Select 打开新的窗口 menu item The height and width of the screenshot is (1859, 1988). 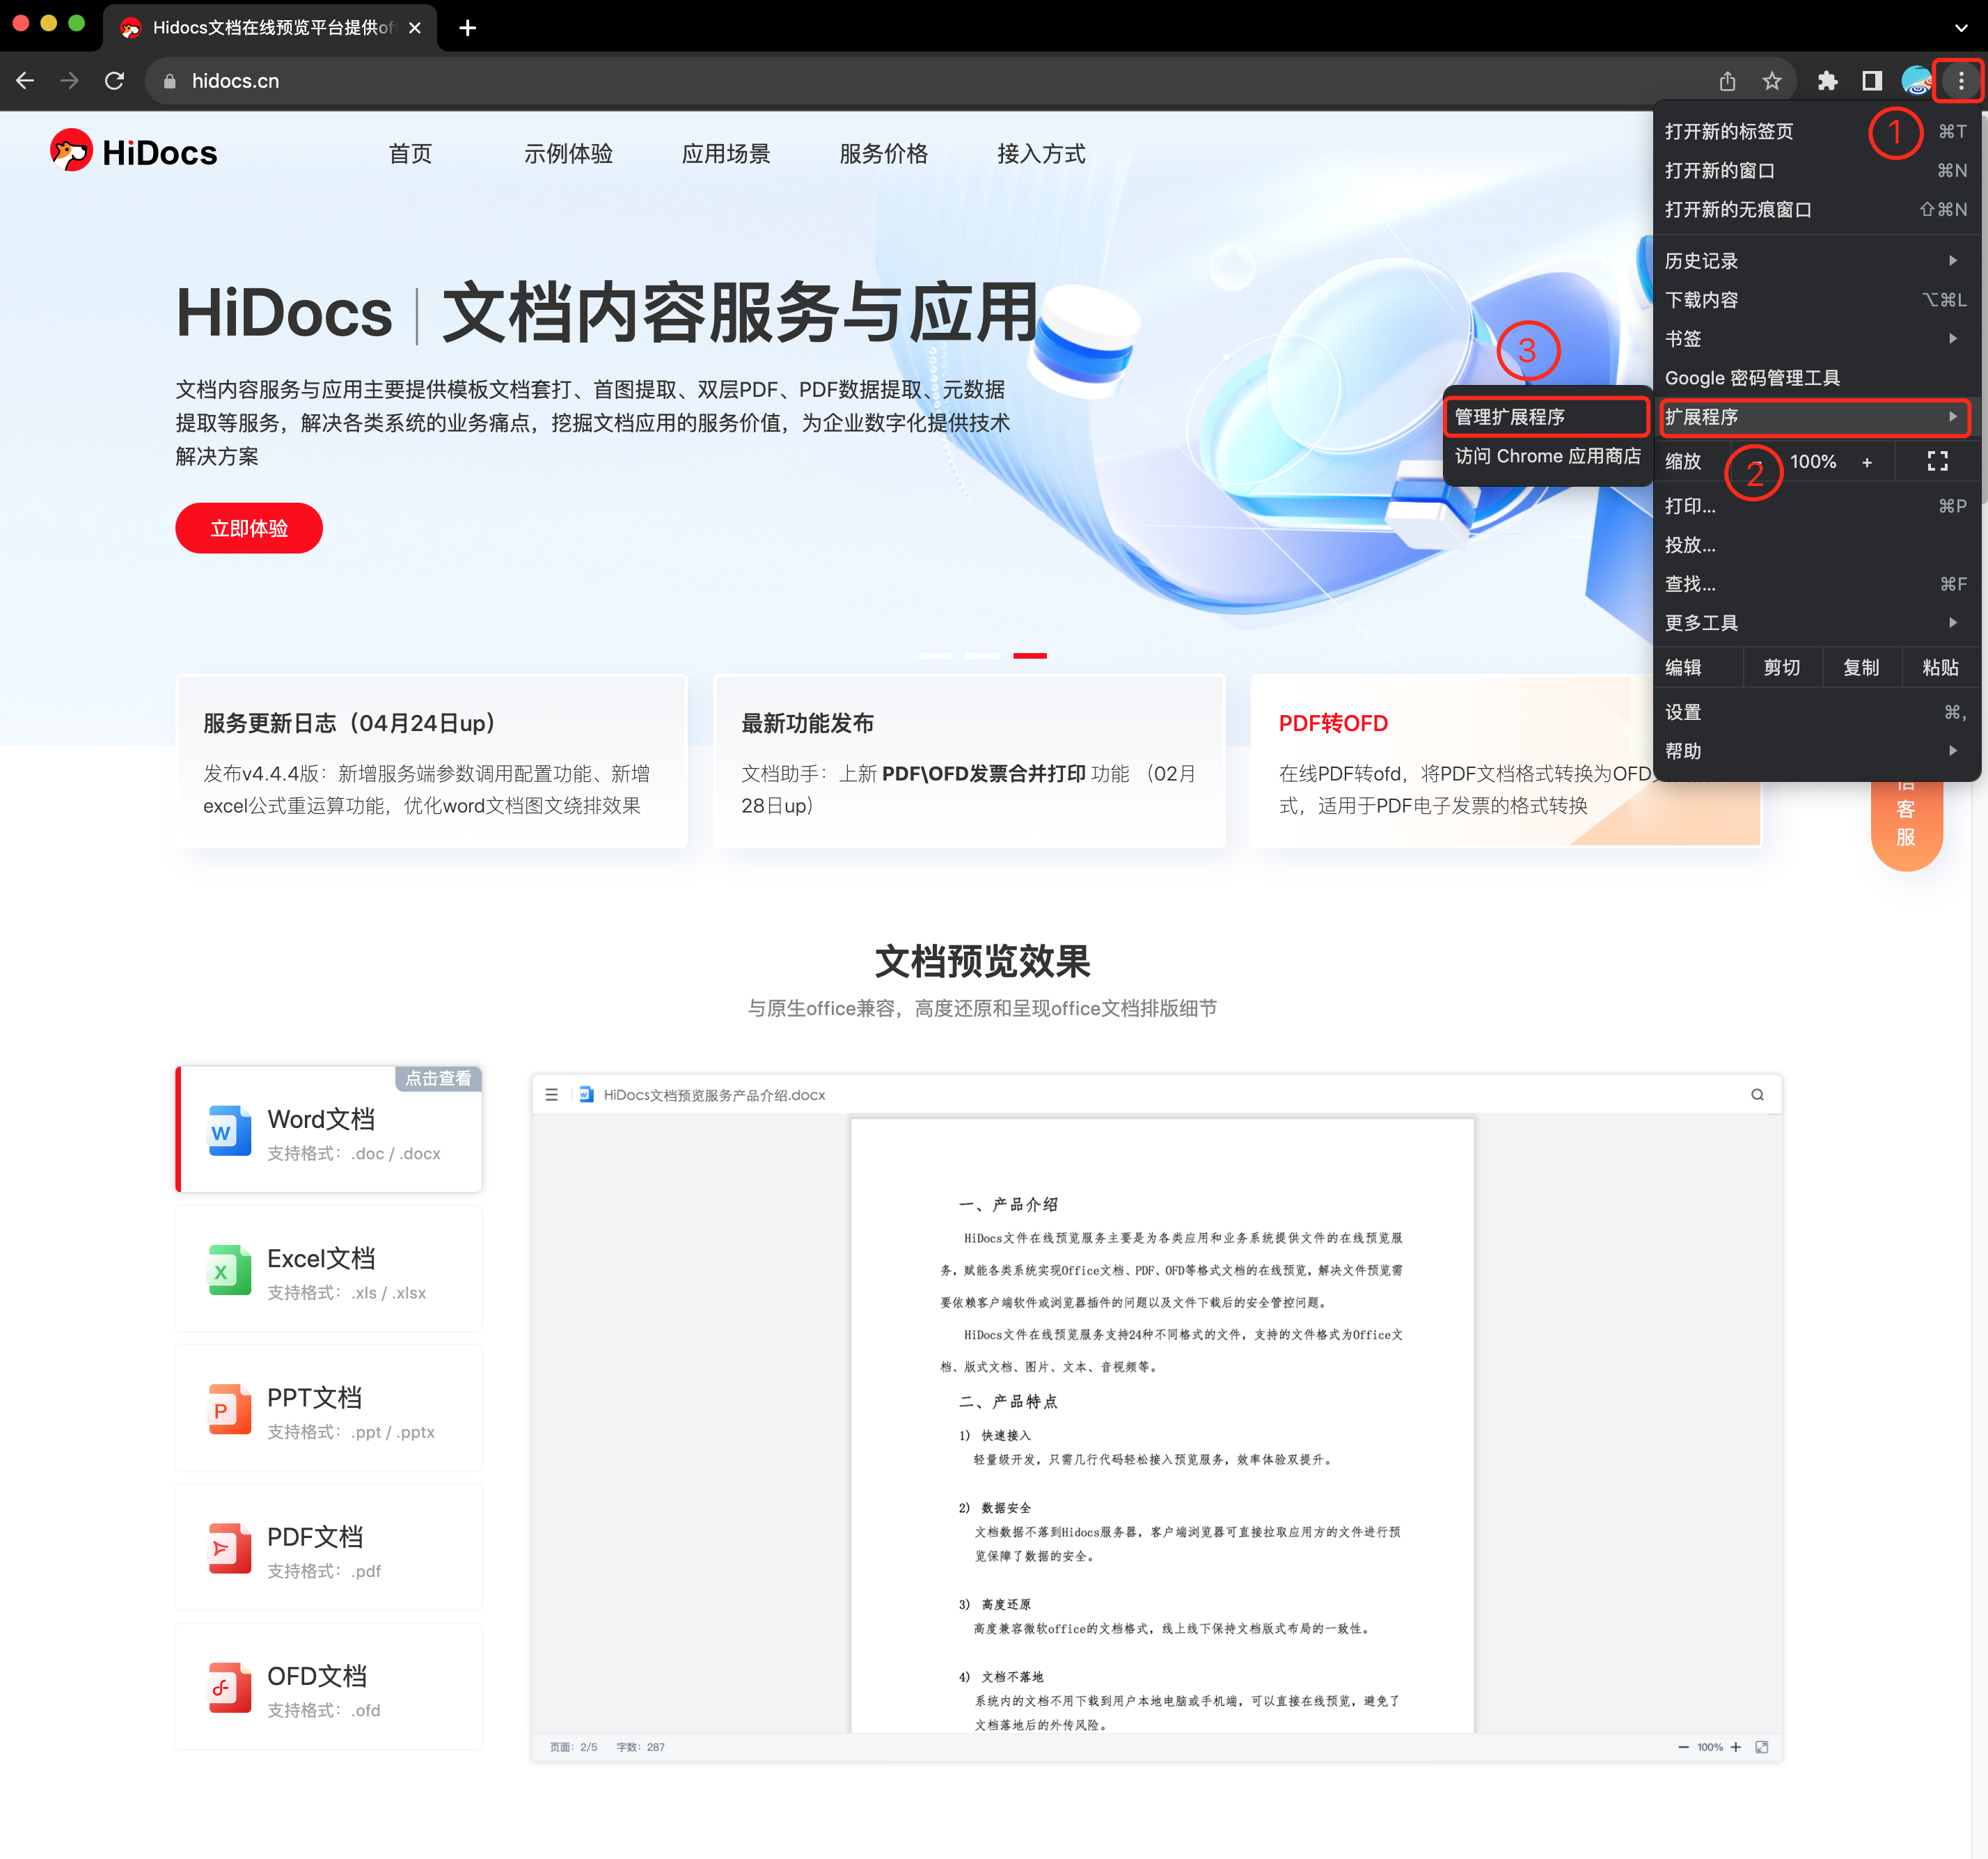point(1816,170)
